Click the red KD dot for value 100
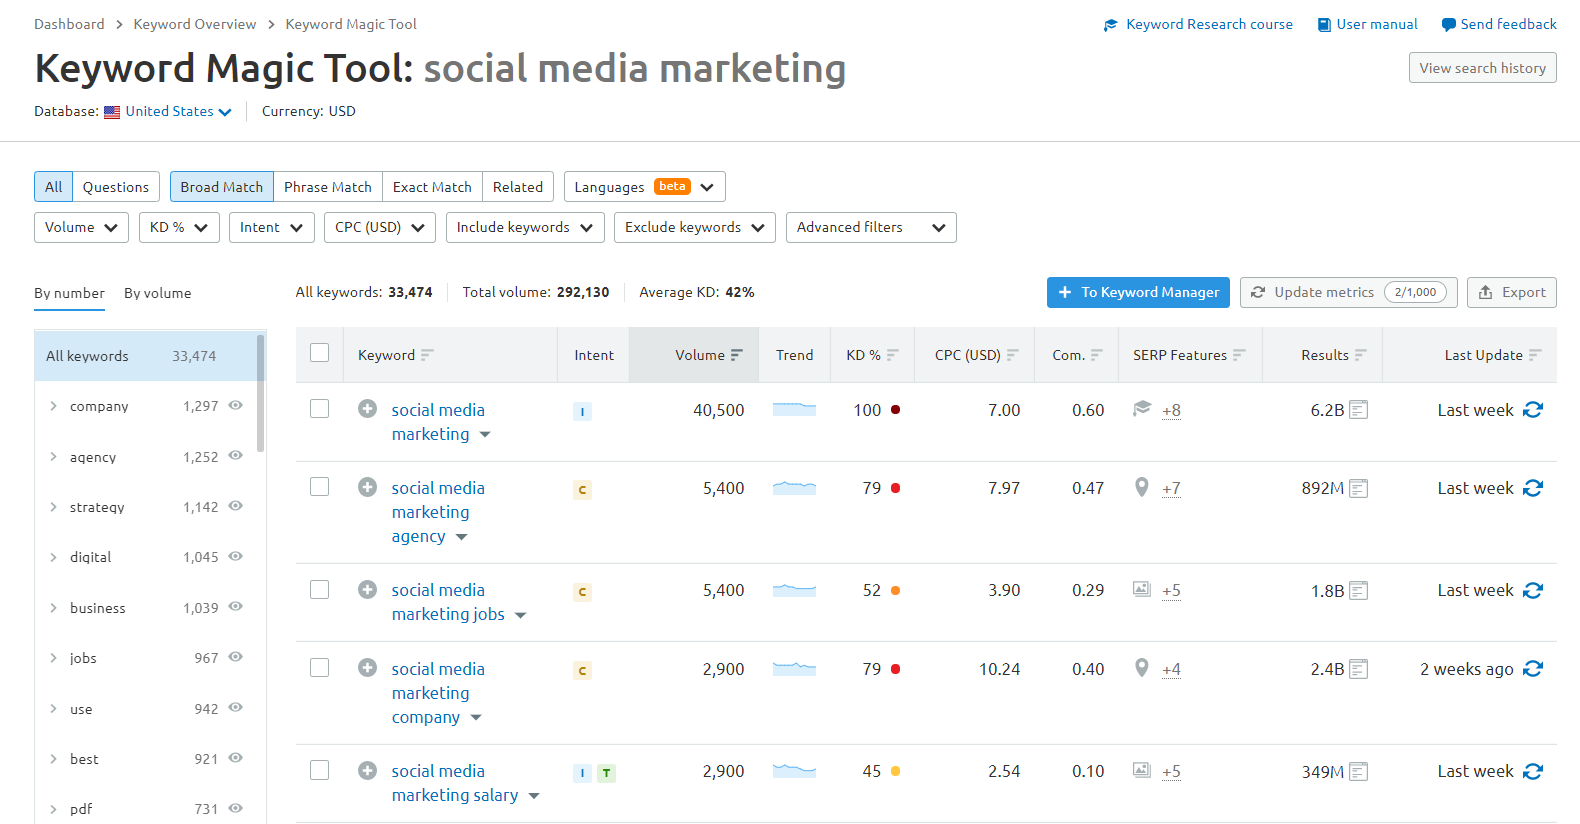This screenshot has height=824, width=1580. 895,410
